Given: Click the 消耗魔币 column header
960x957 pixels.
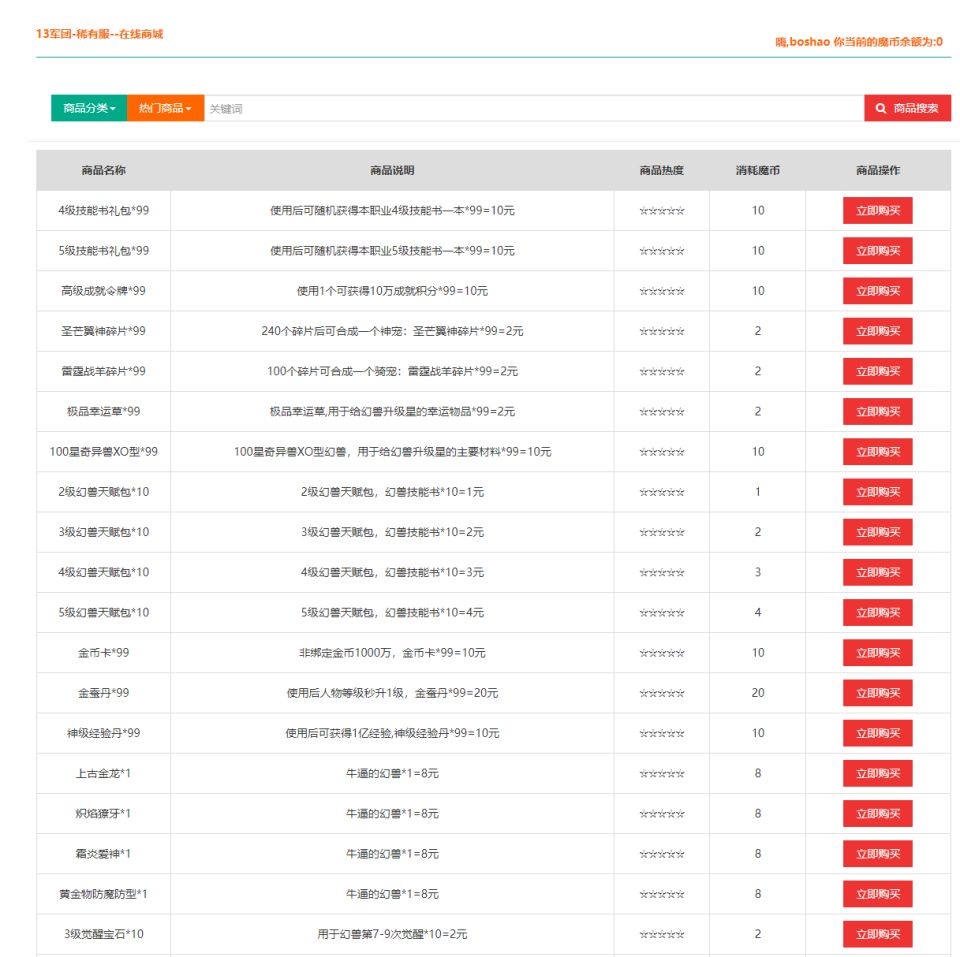Looking at the screenshot, I should [x=757, y=170].
